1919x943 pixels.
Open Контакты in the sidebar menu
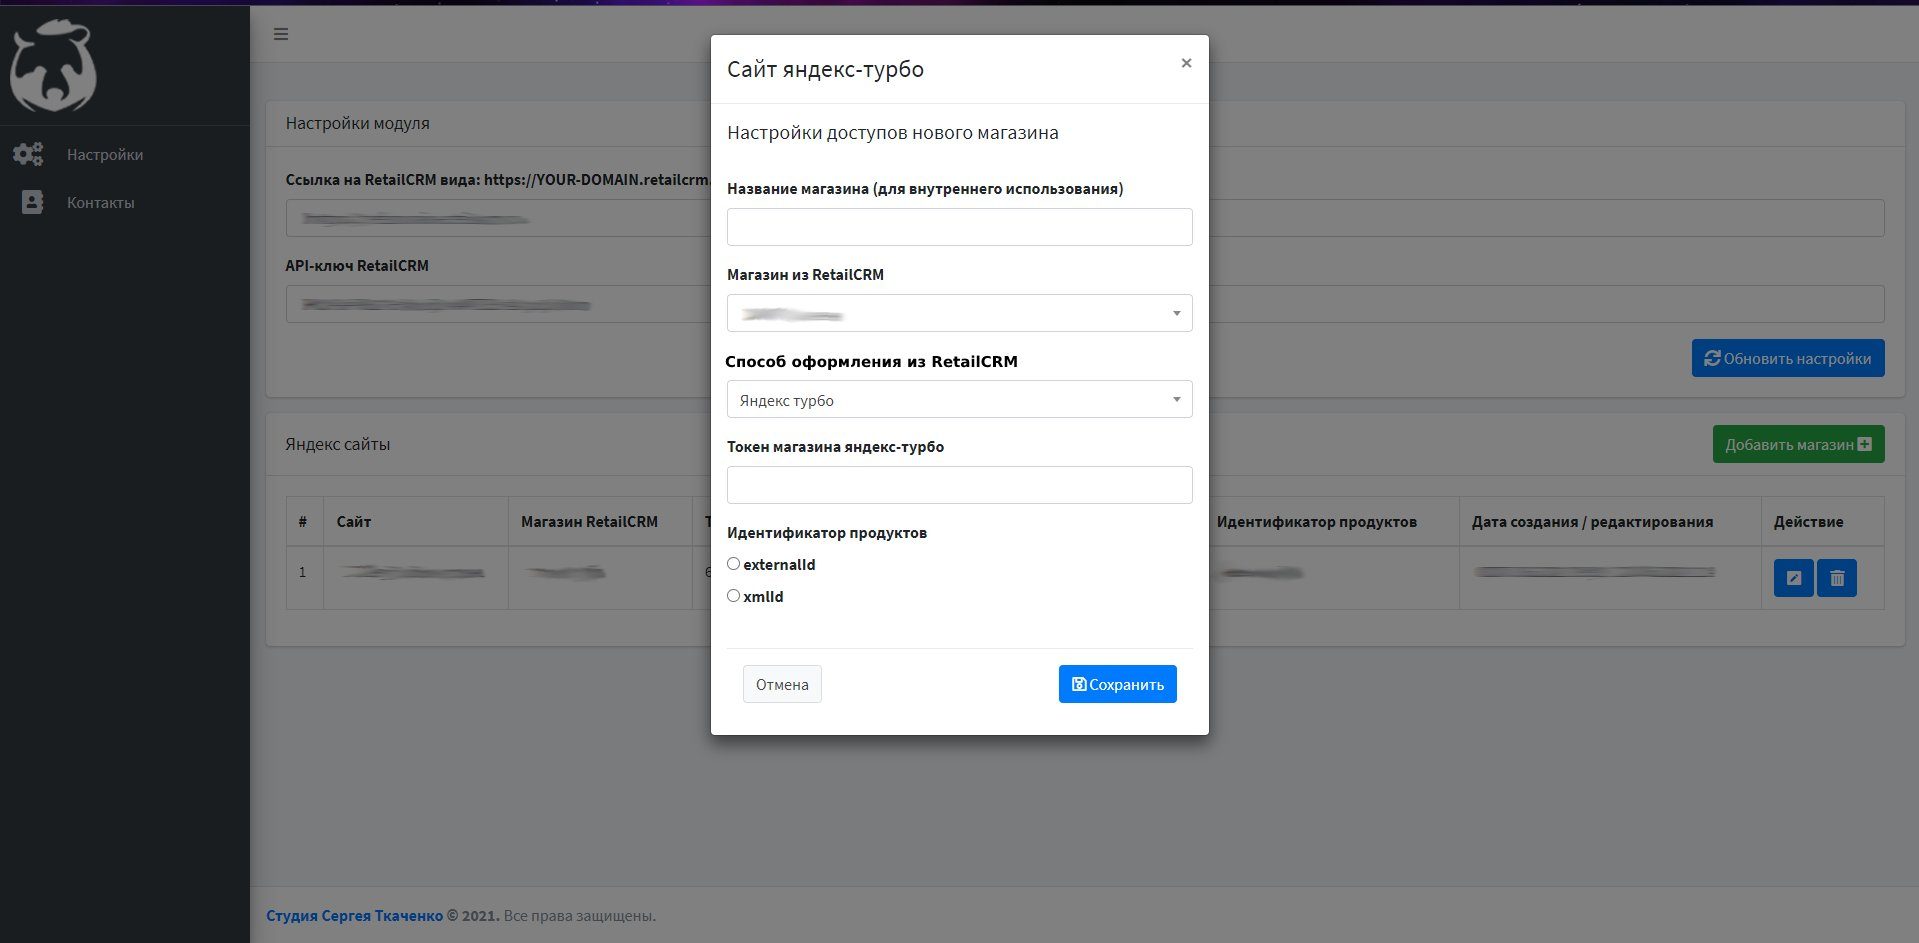tap(100, 203)
